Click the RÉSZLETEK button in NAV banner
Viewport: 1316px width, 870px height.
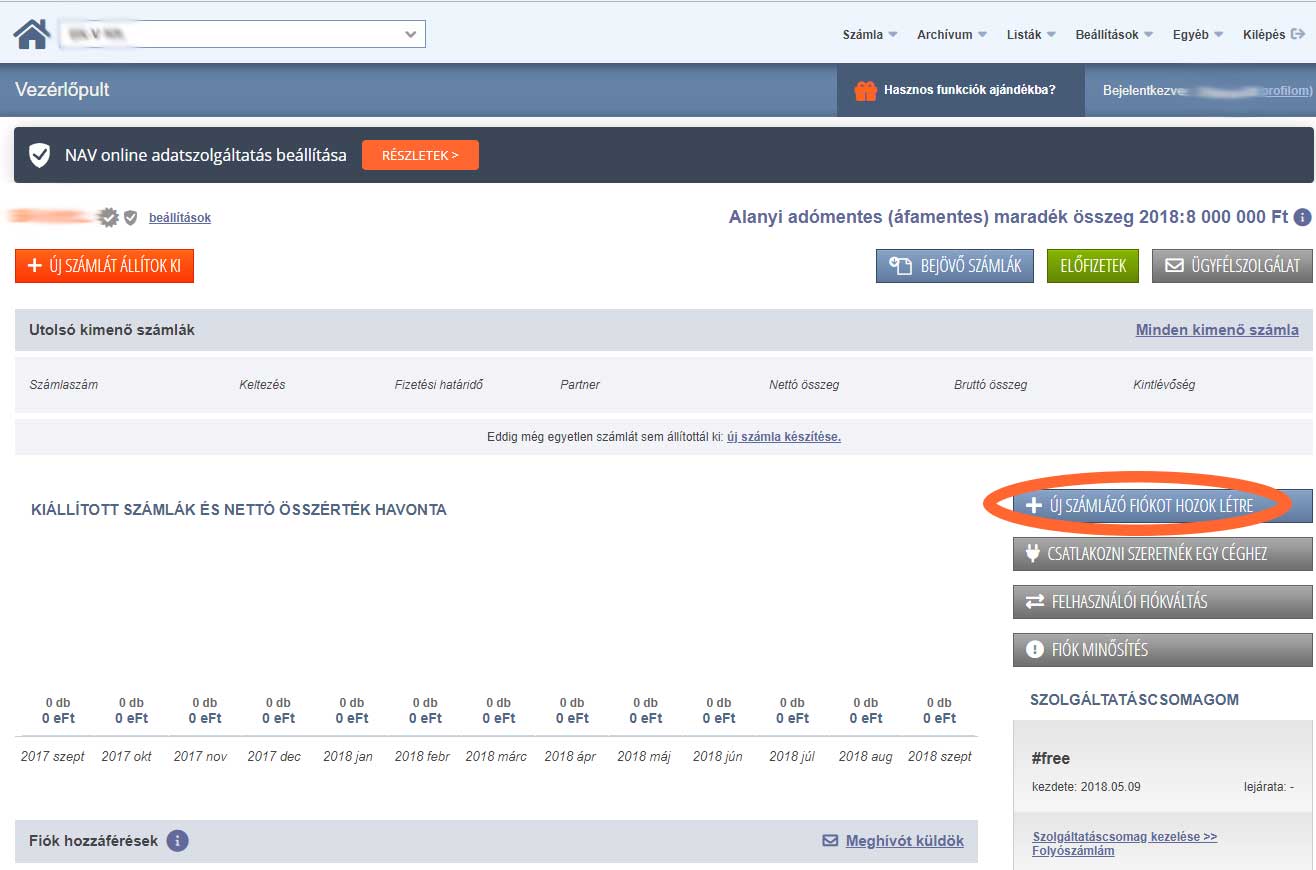pos(420,155)
